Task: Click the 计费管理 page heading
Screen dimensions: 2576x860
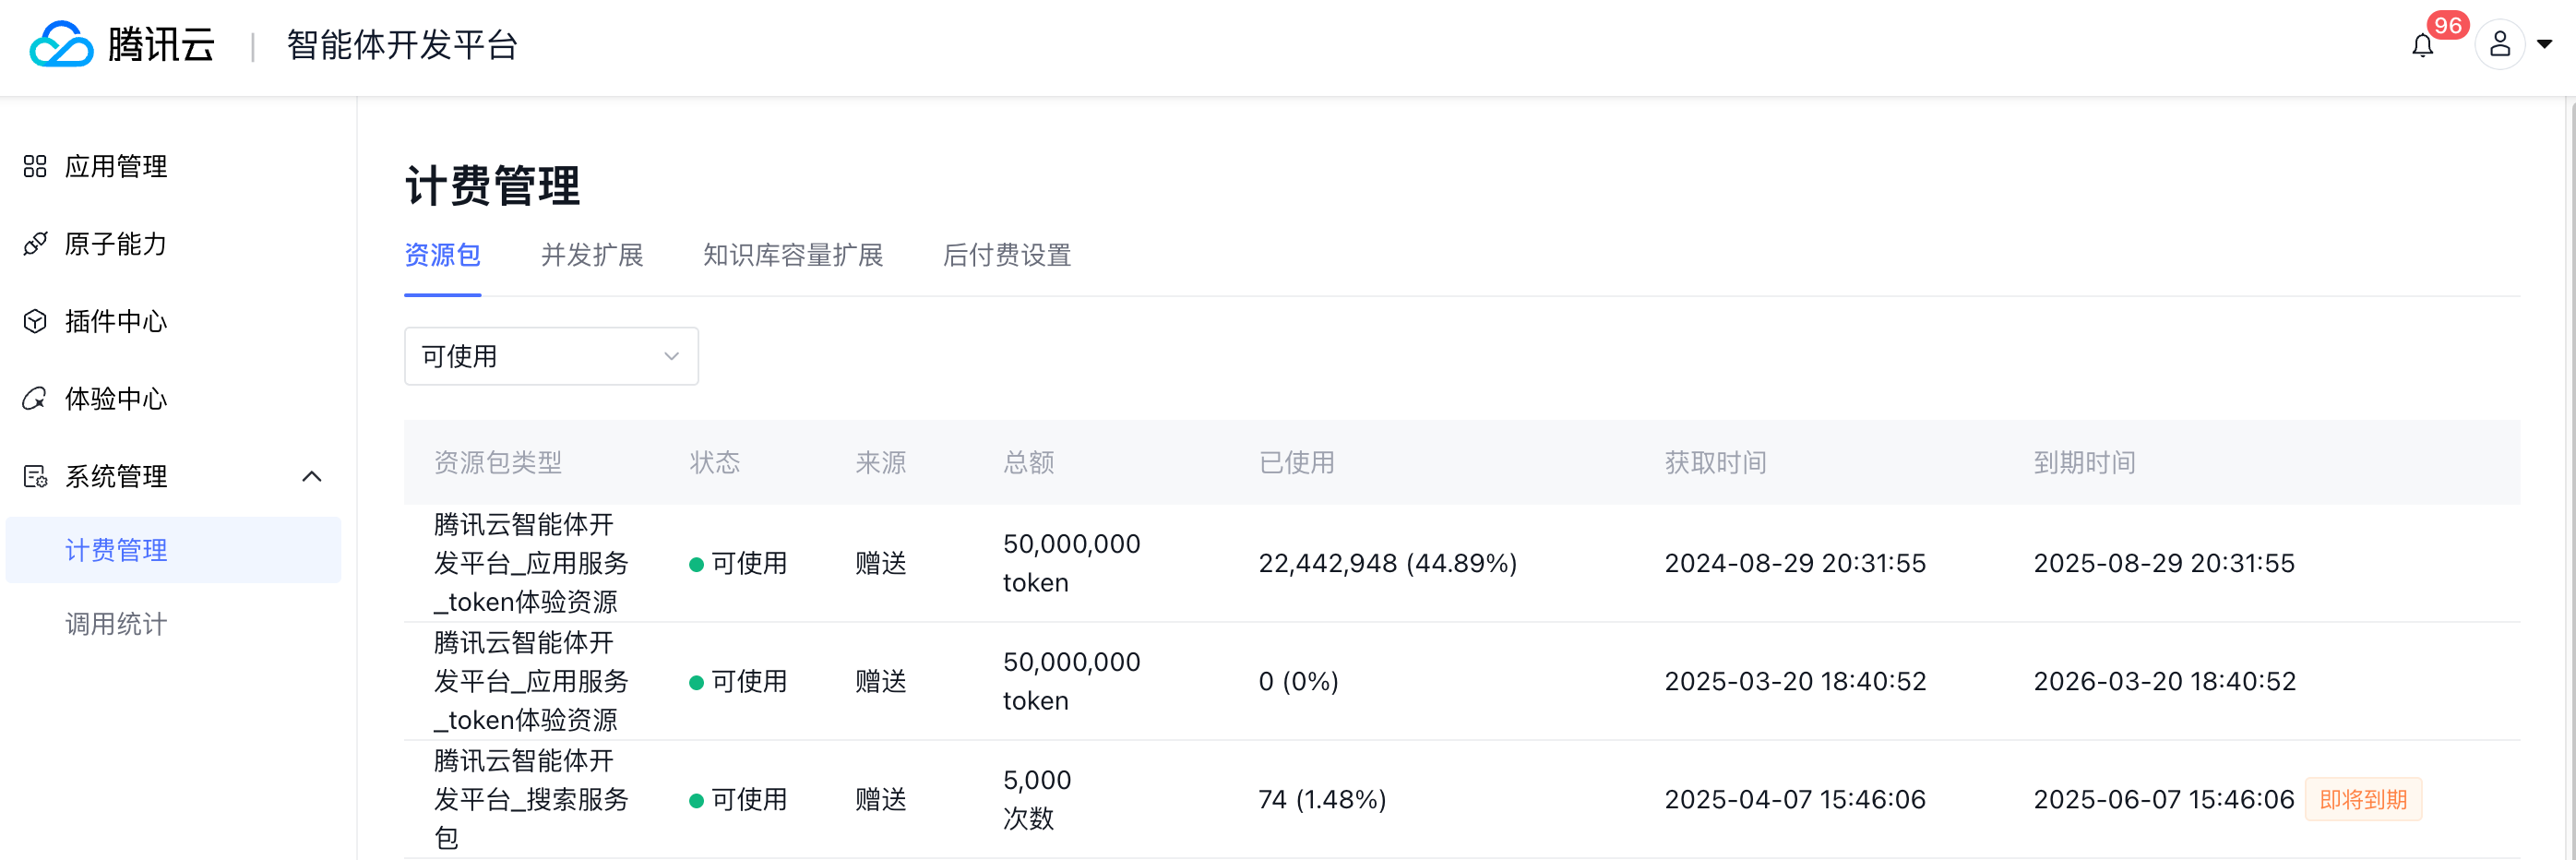Action: pos(492,186)
